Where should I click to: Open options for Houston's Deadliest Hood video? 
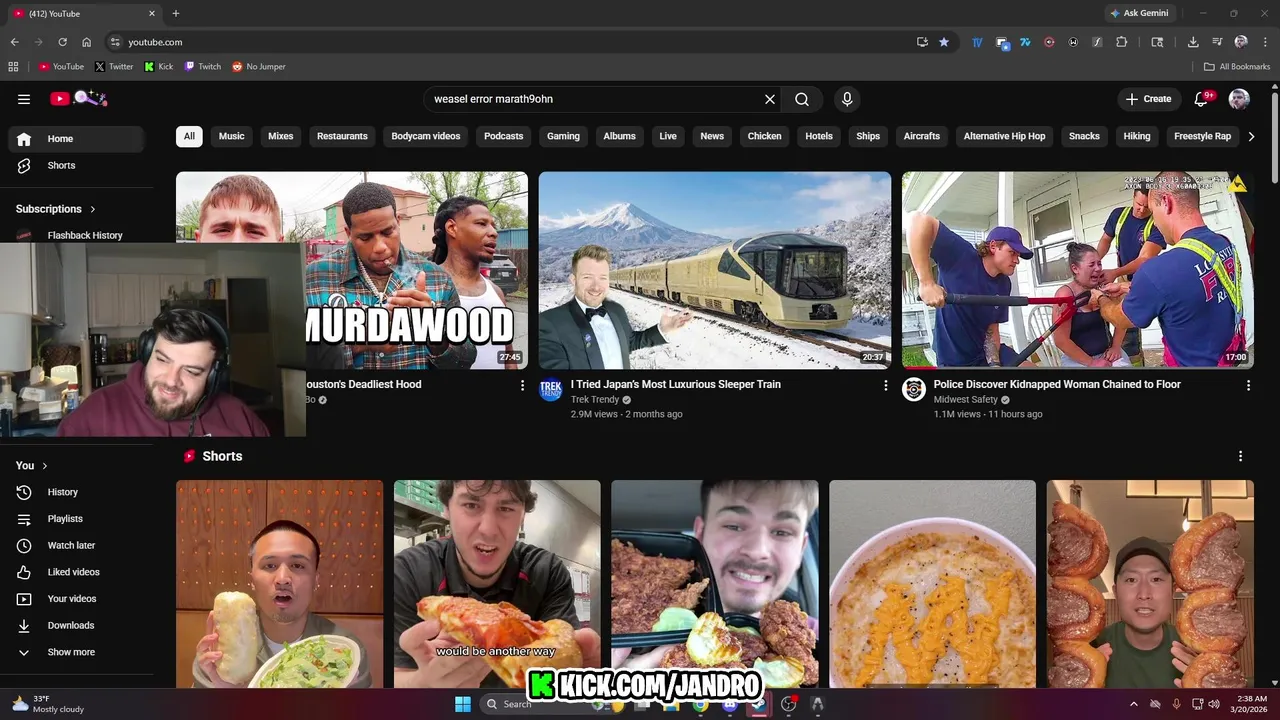522,385
